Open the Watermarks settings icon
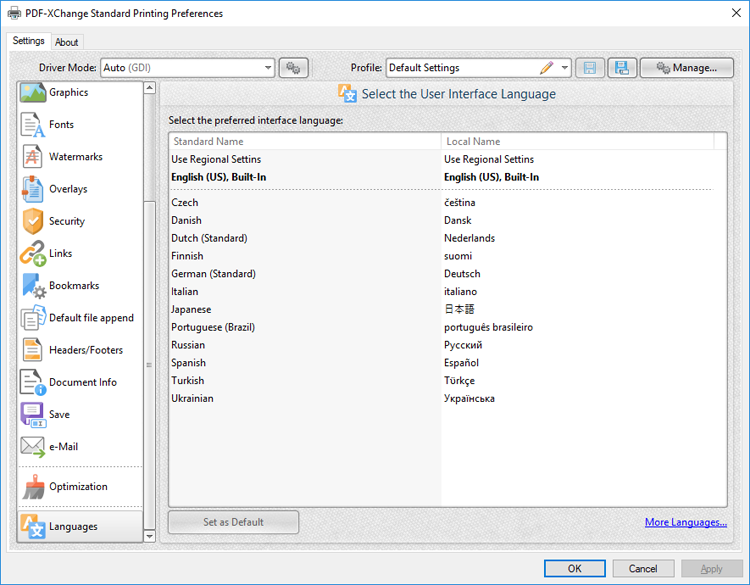Screen dimensions: 750x585 (33, 157)
